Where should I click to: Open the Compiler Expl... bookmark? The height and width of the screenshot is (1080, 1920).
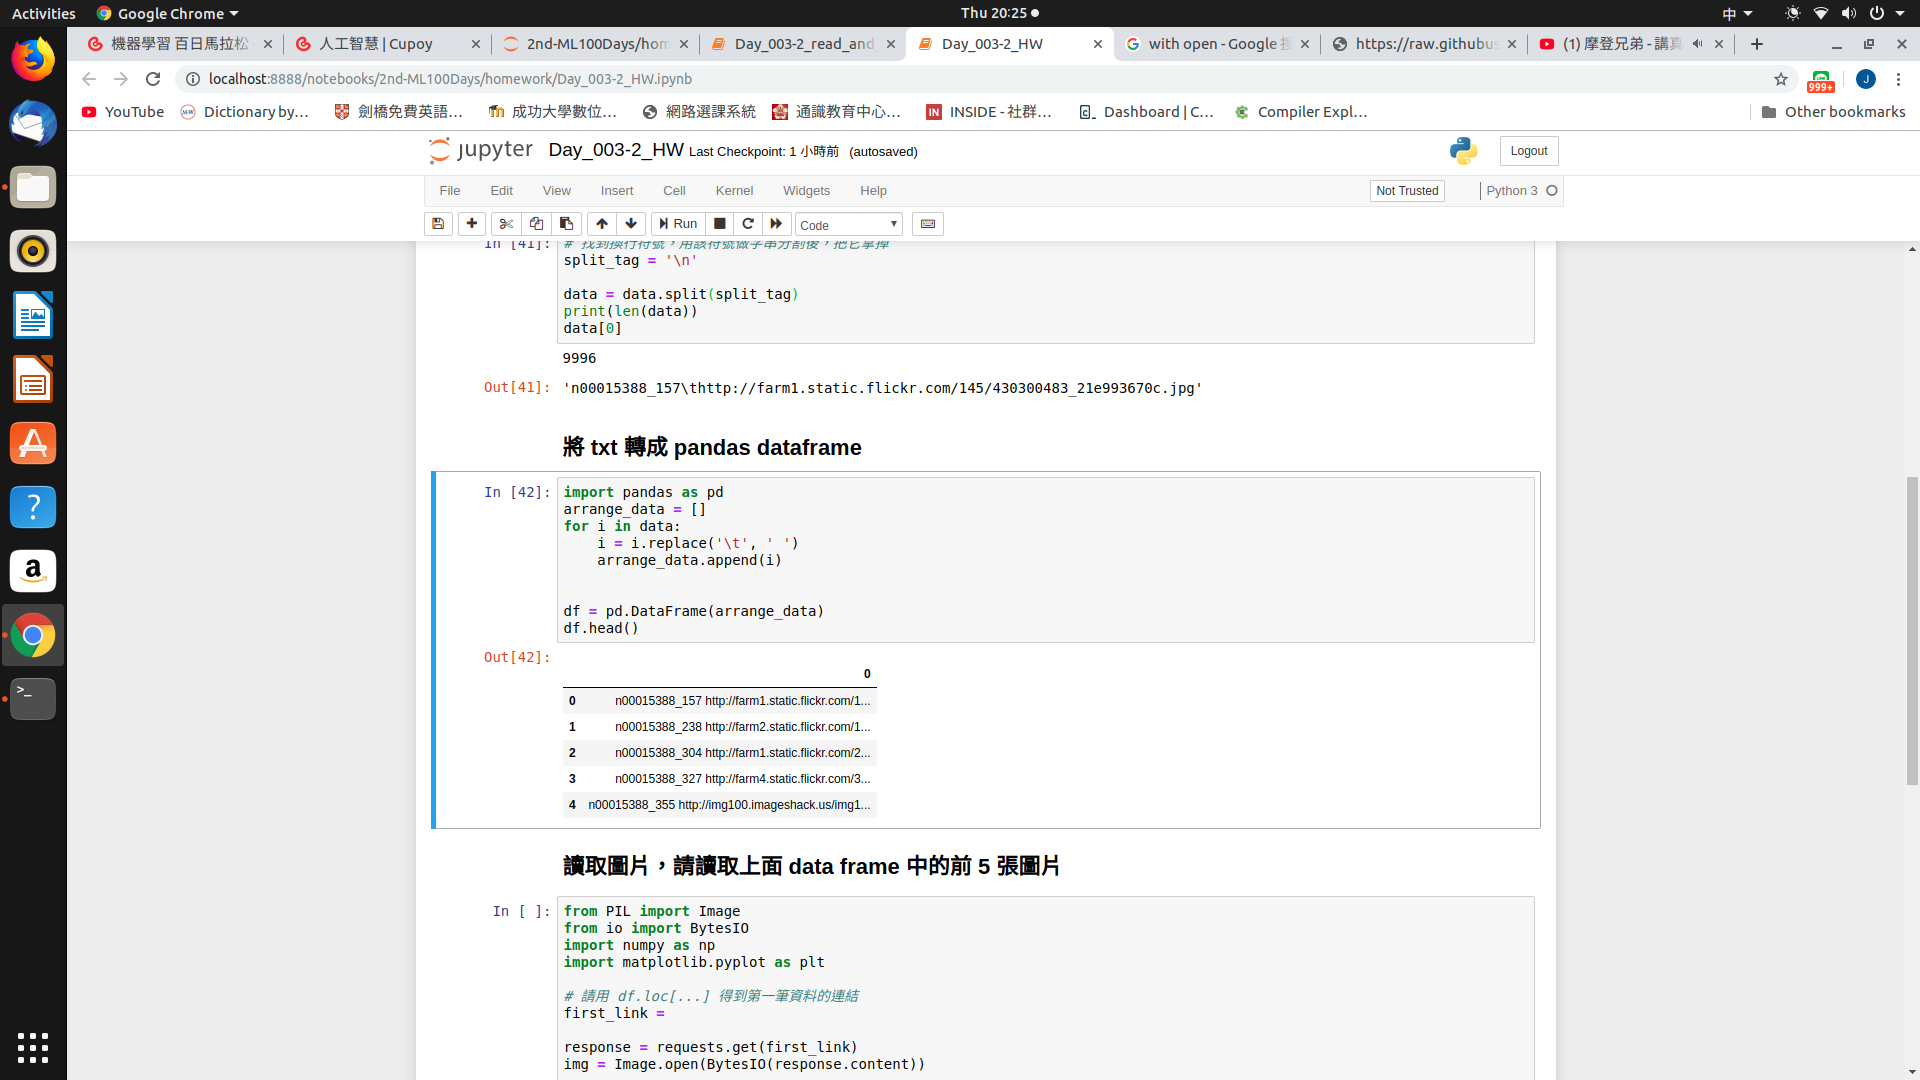click(x=1301, y=112)
